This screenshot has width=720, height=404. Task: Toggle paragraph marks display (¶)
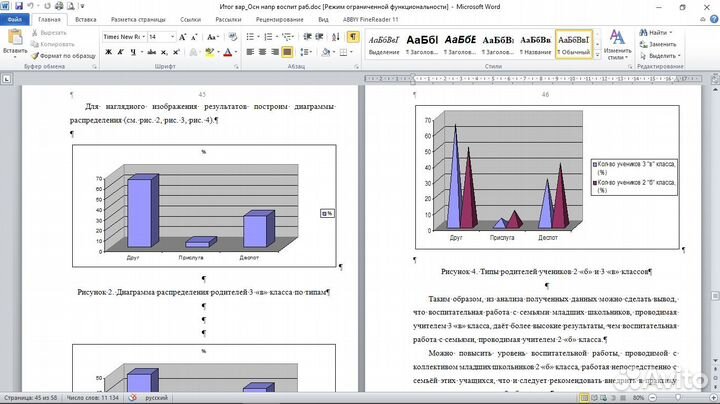pyautogui.click(x=352, y=36)
